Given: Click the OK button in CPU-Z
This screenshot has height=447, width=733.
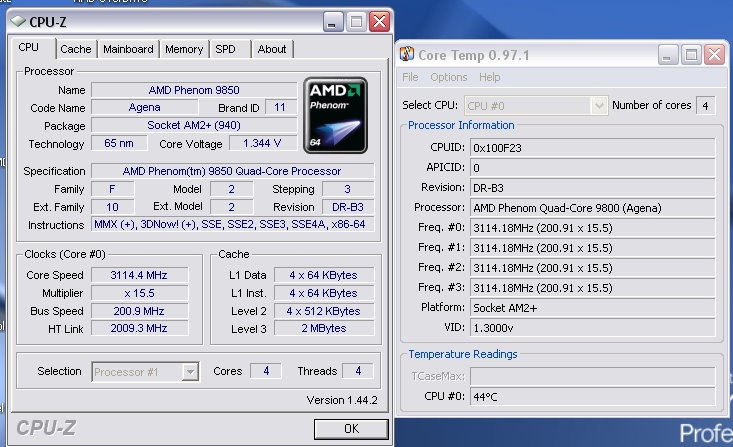Looking at the screenshot, I should point(351,429).
